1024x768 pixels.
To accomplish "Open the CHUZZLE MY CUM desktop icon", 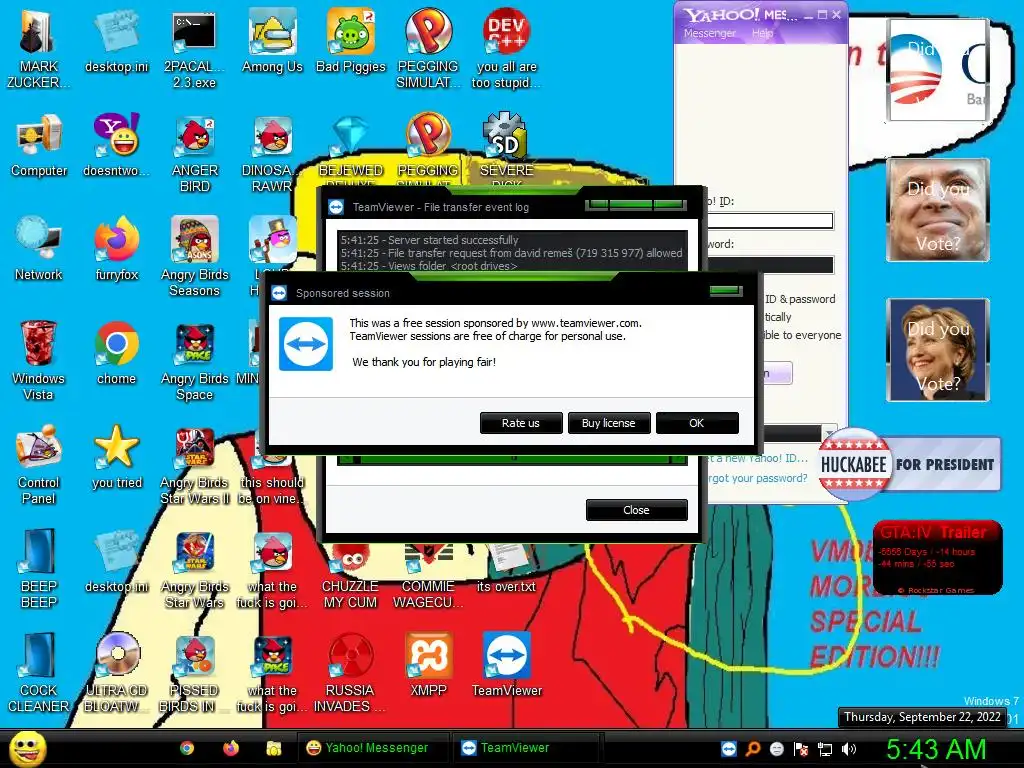I will [x=350, y=578].
